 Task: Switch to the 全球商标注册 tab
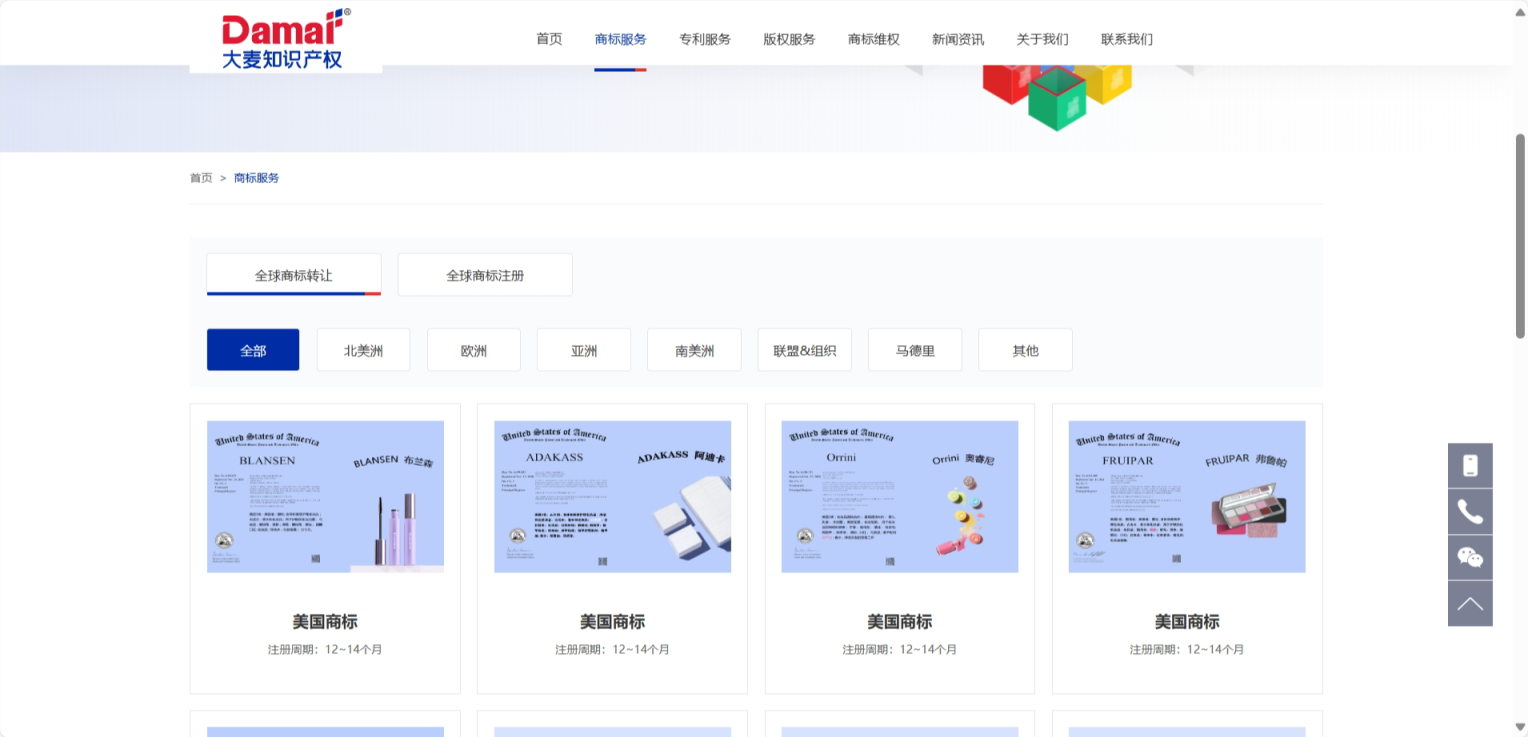[x=485, y=275]
